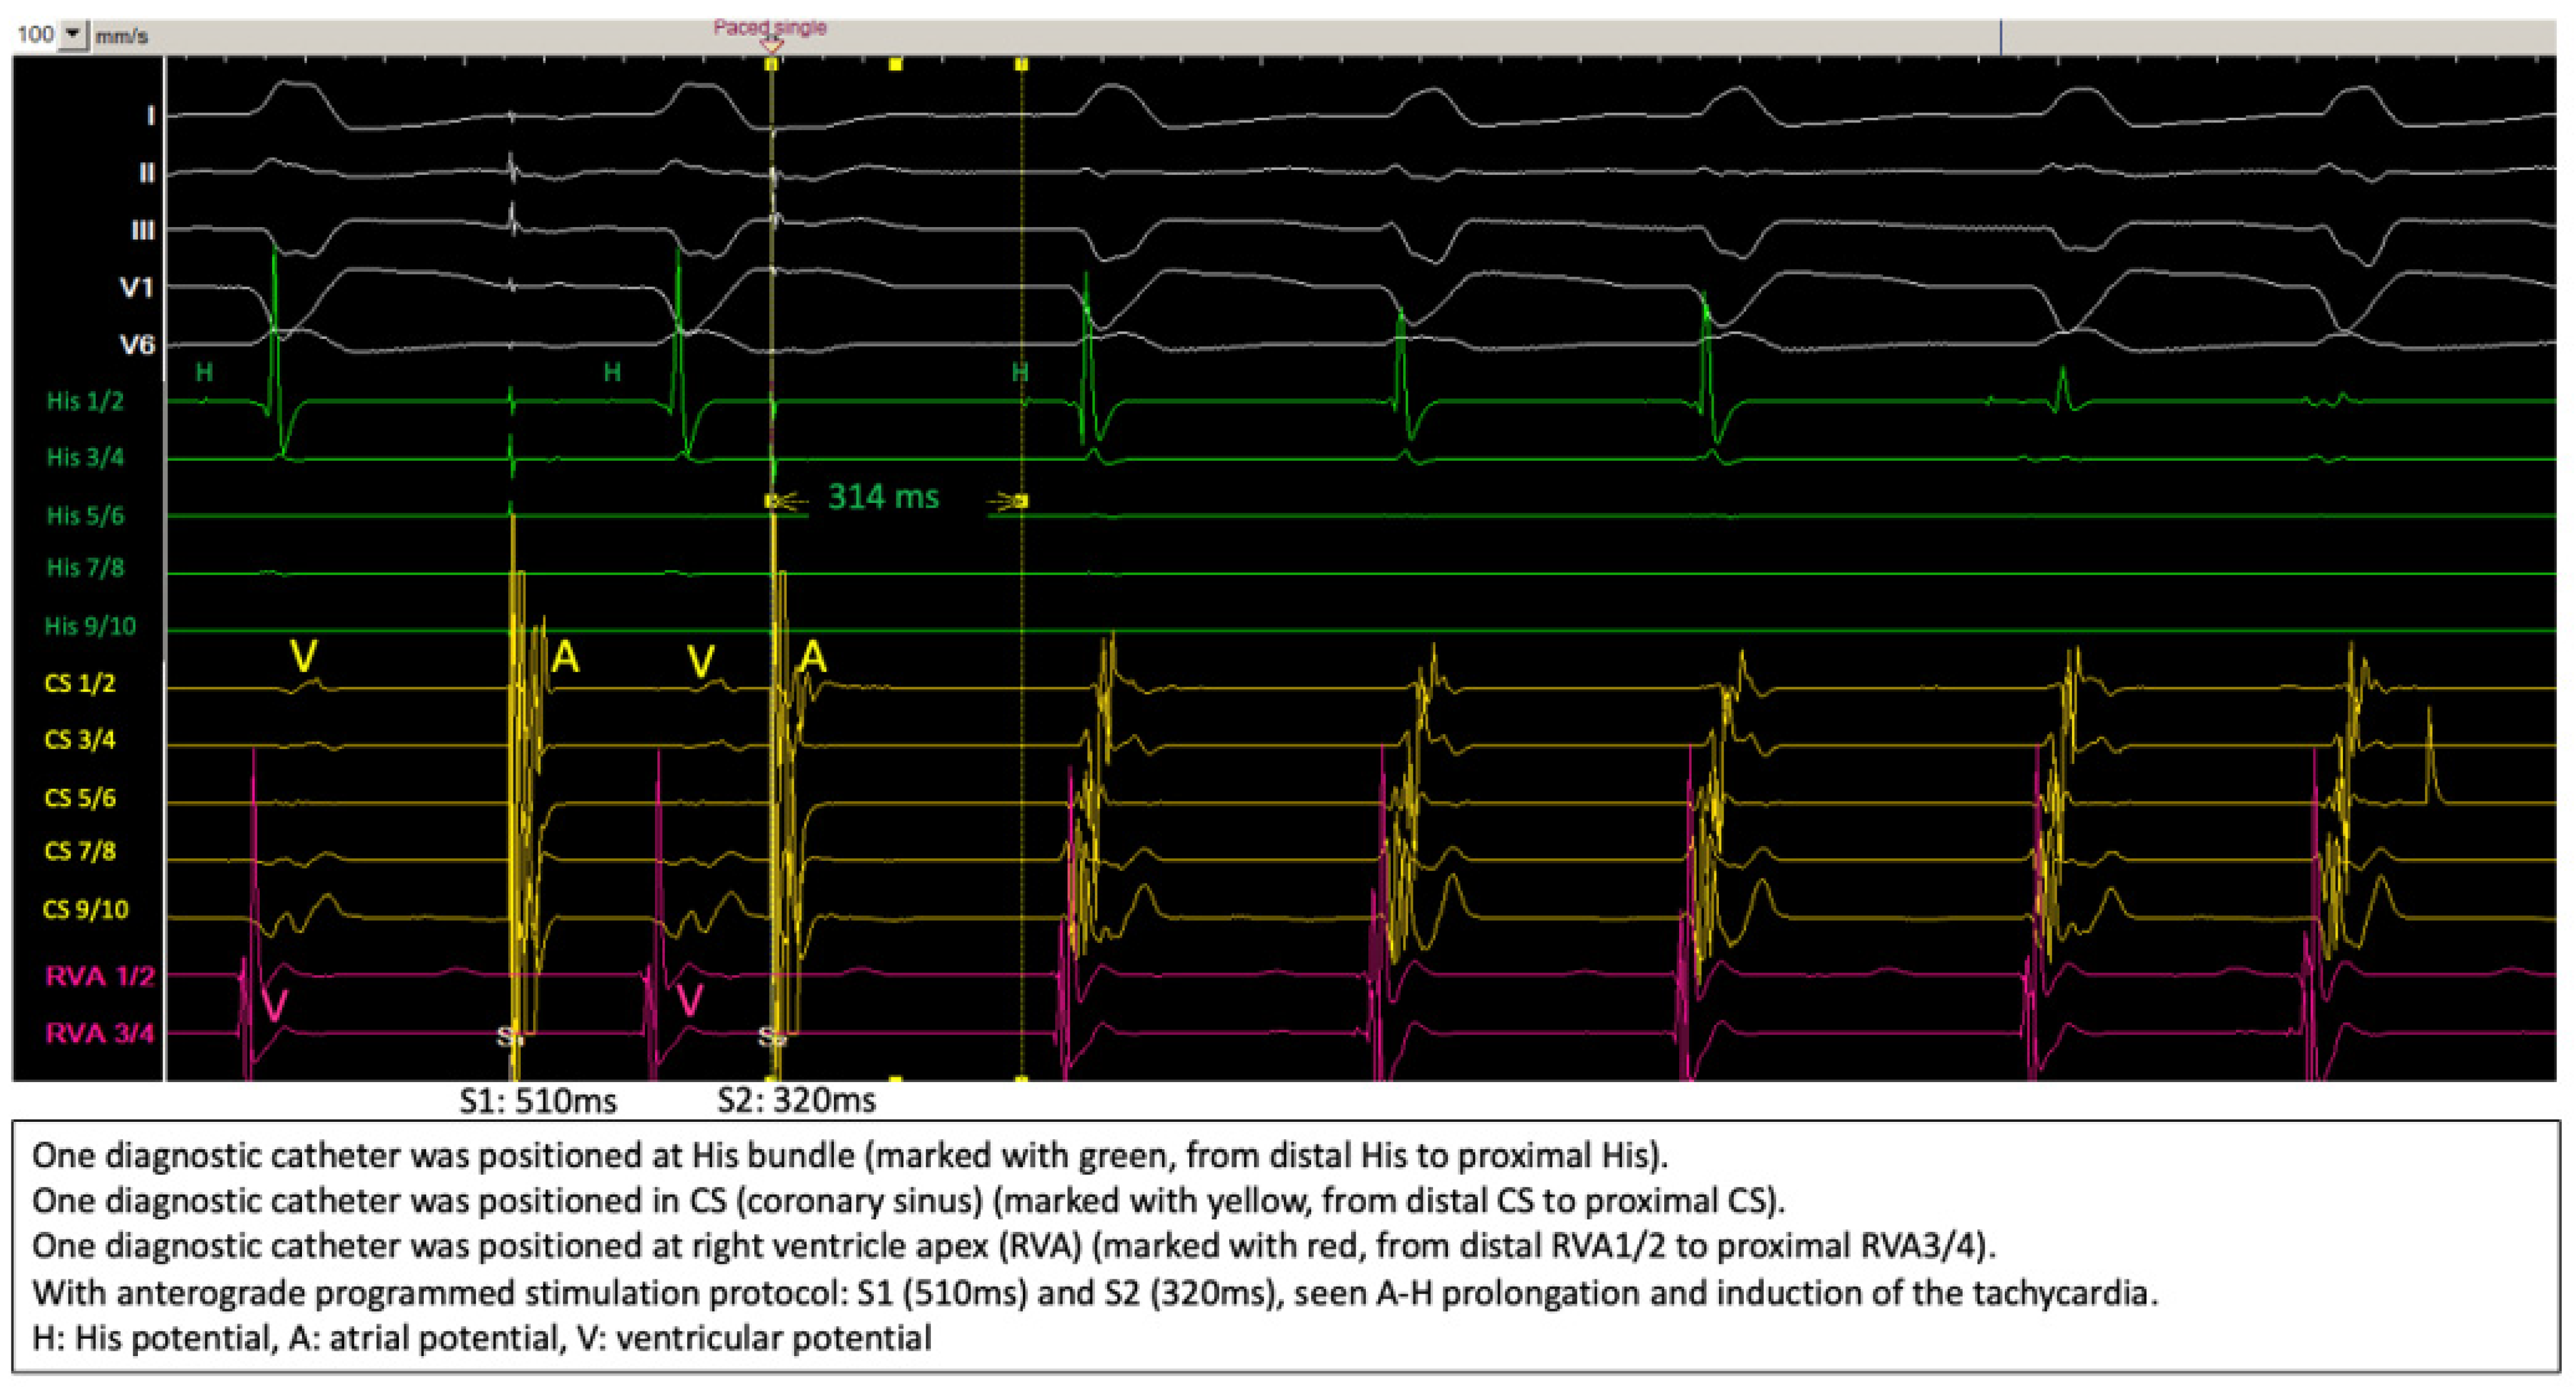This screenshot has width=2576, height=1387.
Task: Select the CS 1/2 channel label
Action: tap(80, 684)
